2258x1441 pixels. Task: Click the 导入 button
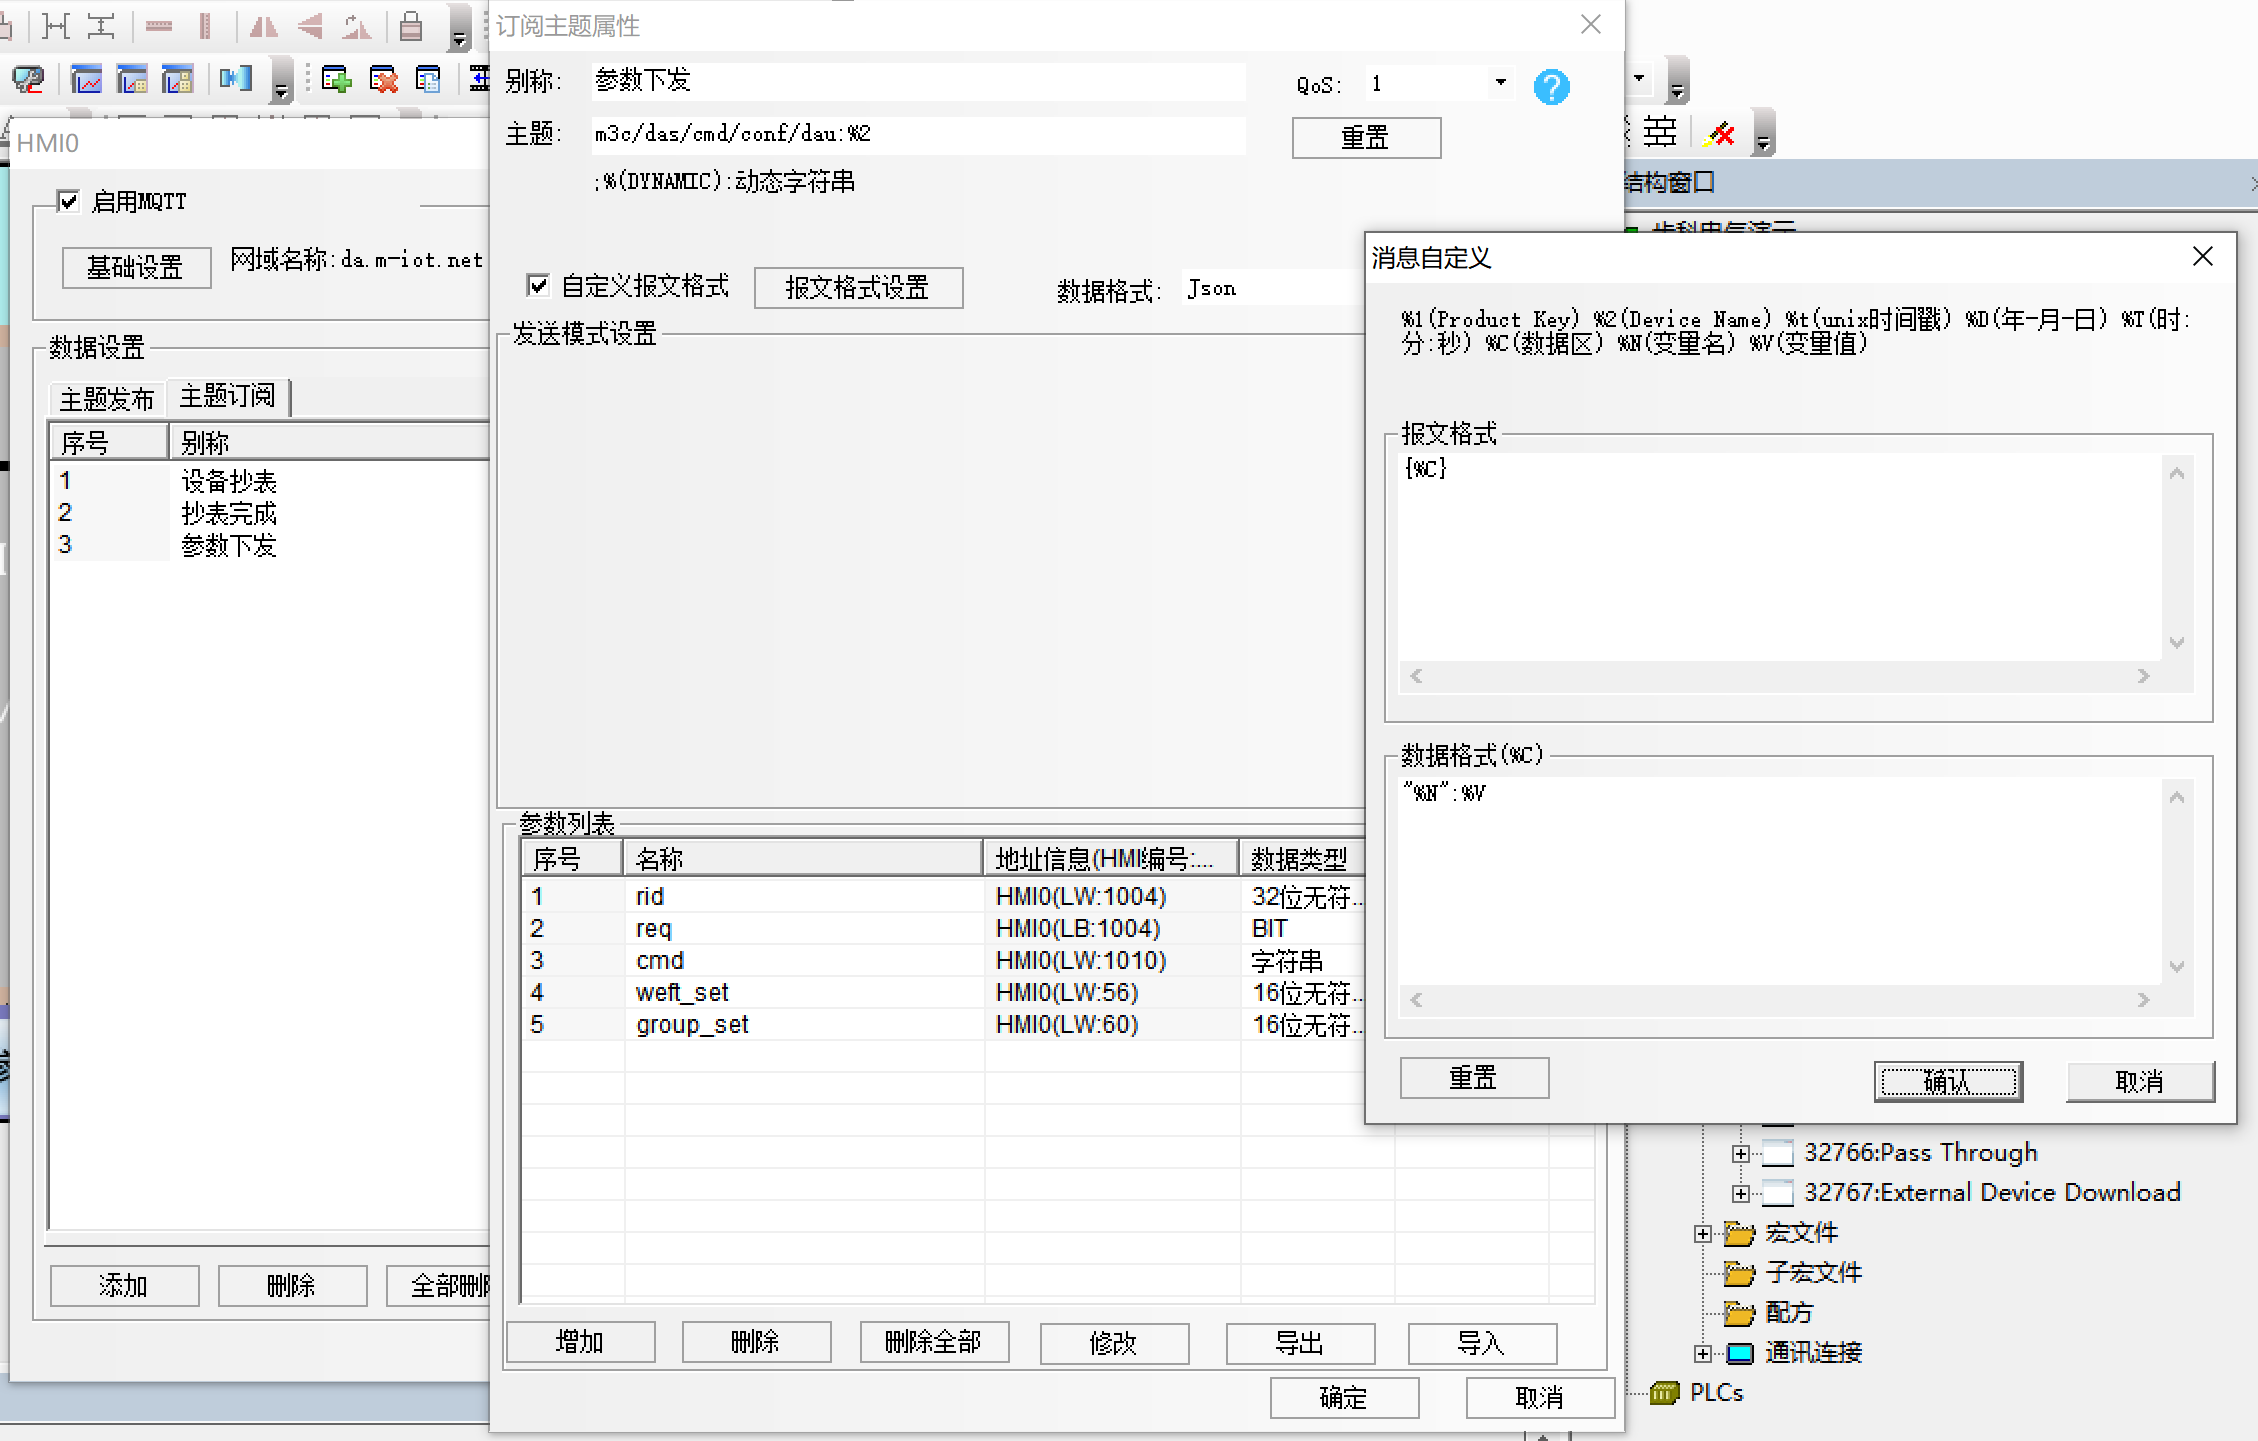click(x=1482, y=1344)
